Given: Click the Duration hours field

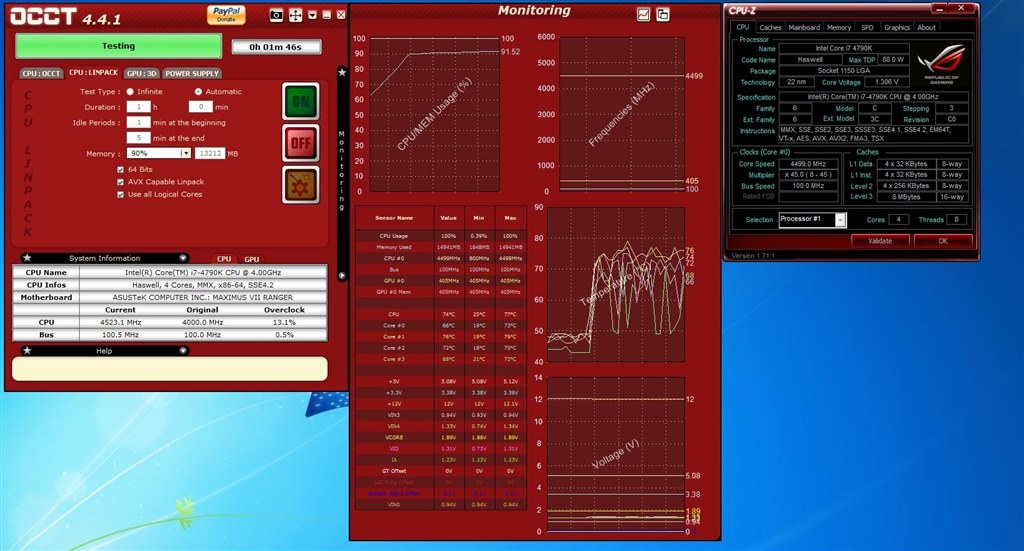Looking at the screenshot, I should [x=138, y=106].
